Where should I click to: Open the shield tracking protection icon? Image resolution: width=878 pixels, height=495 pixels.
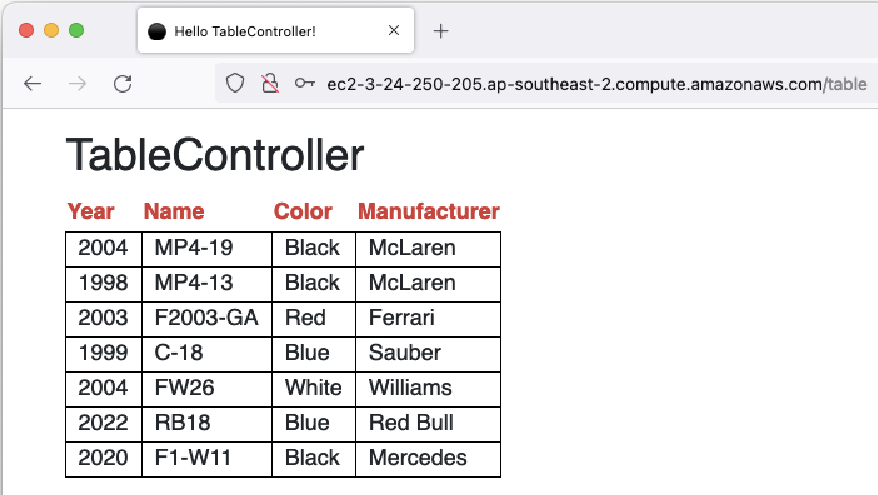[235, 84]
